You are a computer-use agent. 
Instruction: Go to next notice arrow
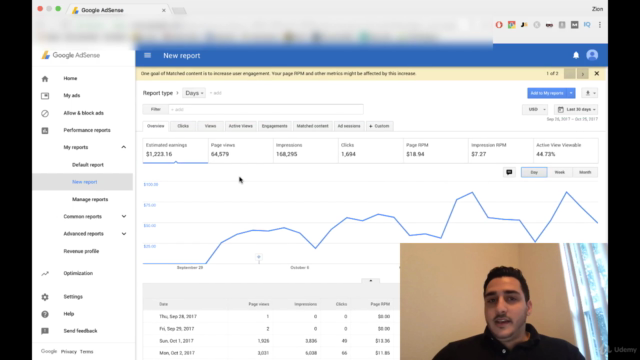click(x=582, y=74)
